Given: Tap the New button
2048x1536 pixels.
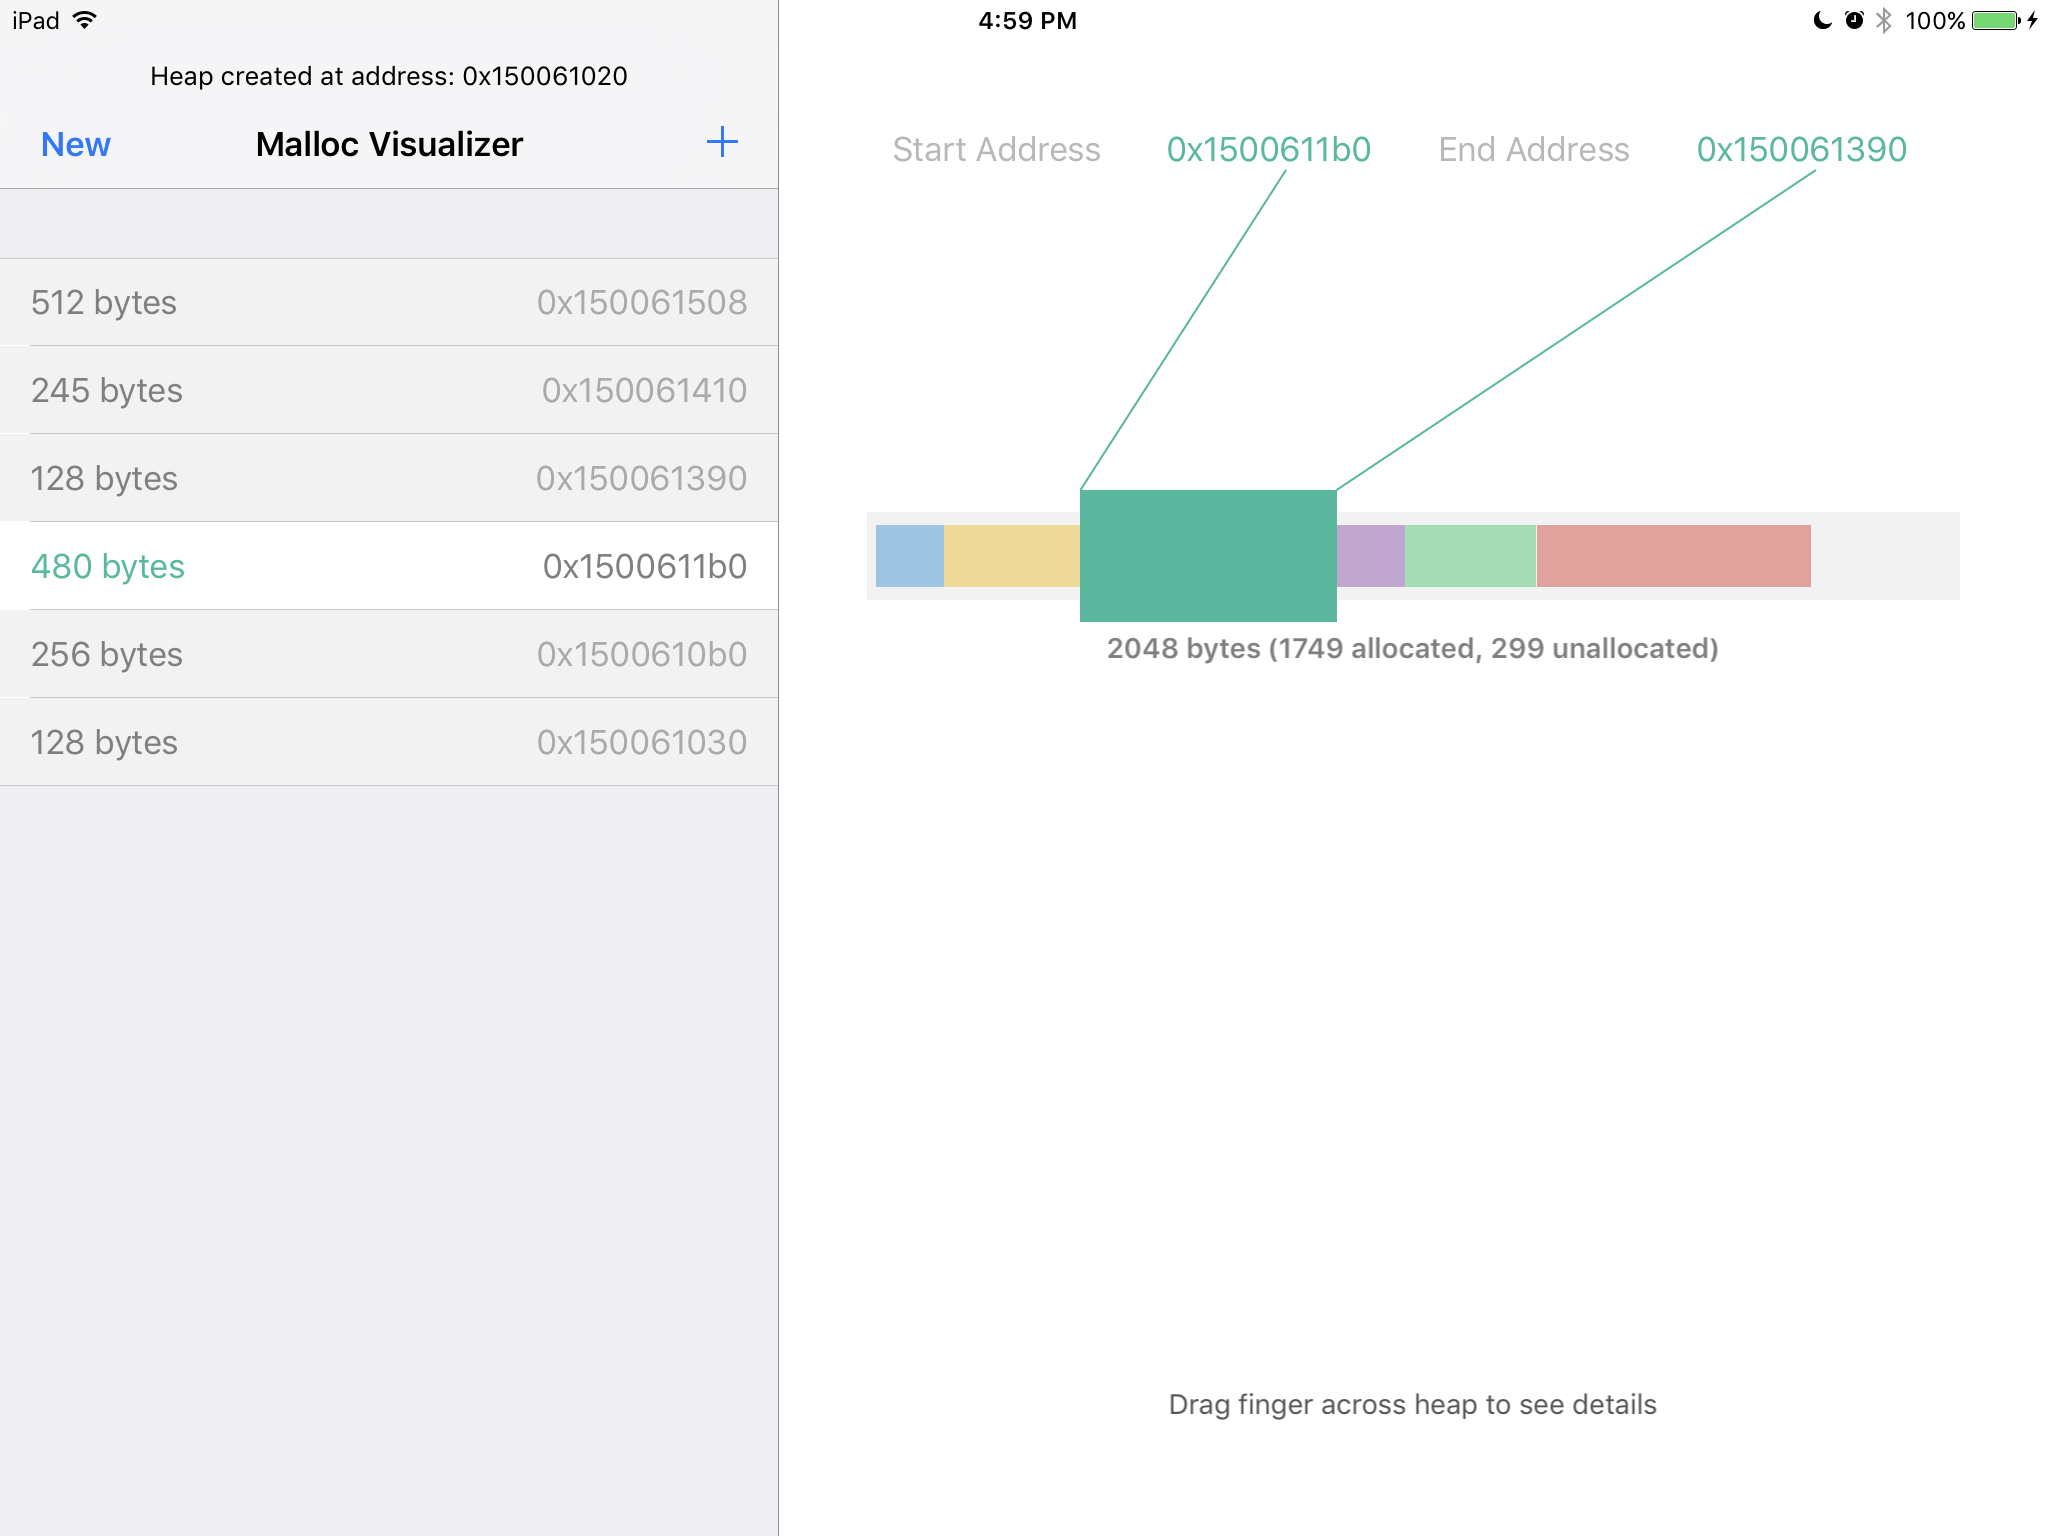Looking at the screenshot, I should click(75, 145).
